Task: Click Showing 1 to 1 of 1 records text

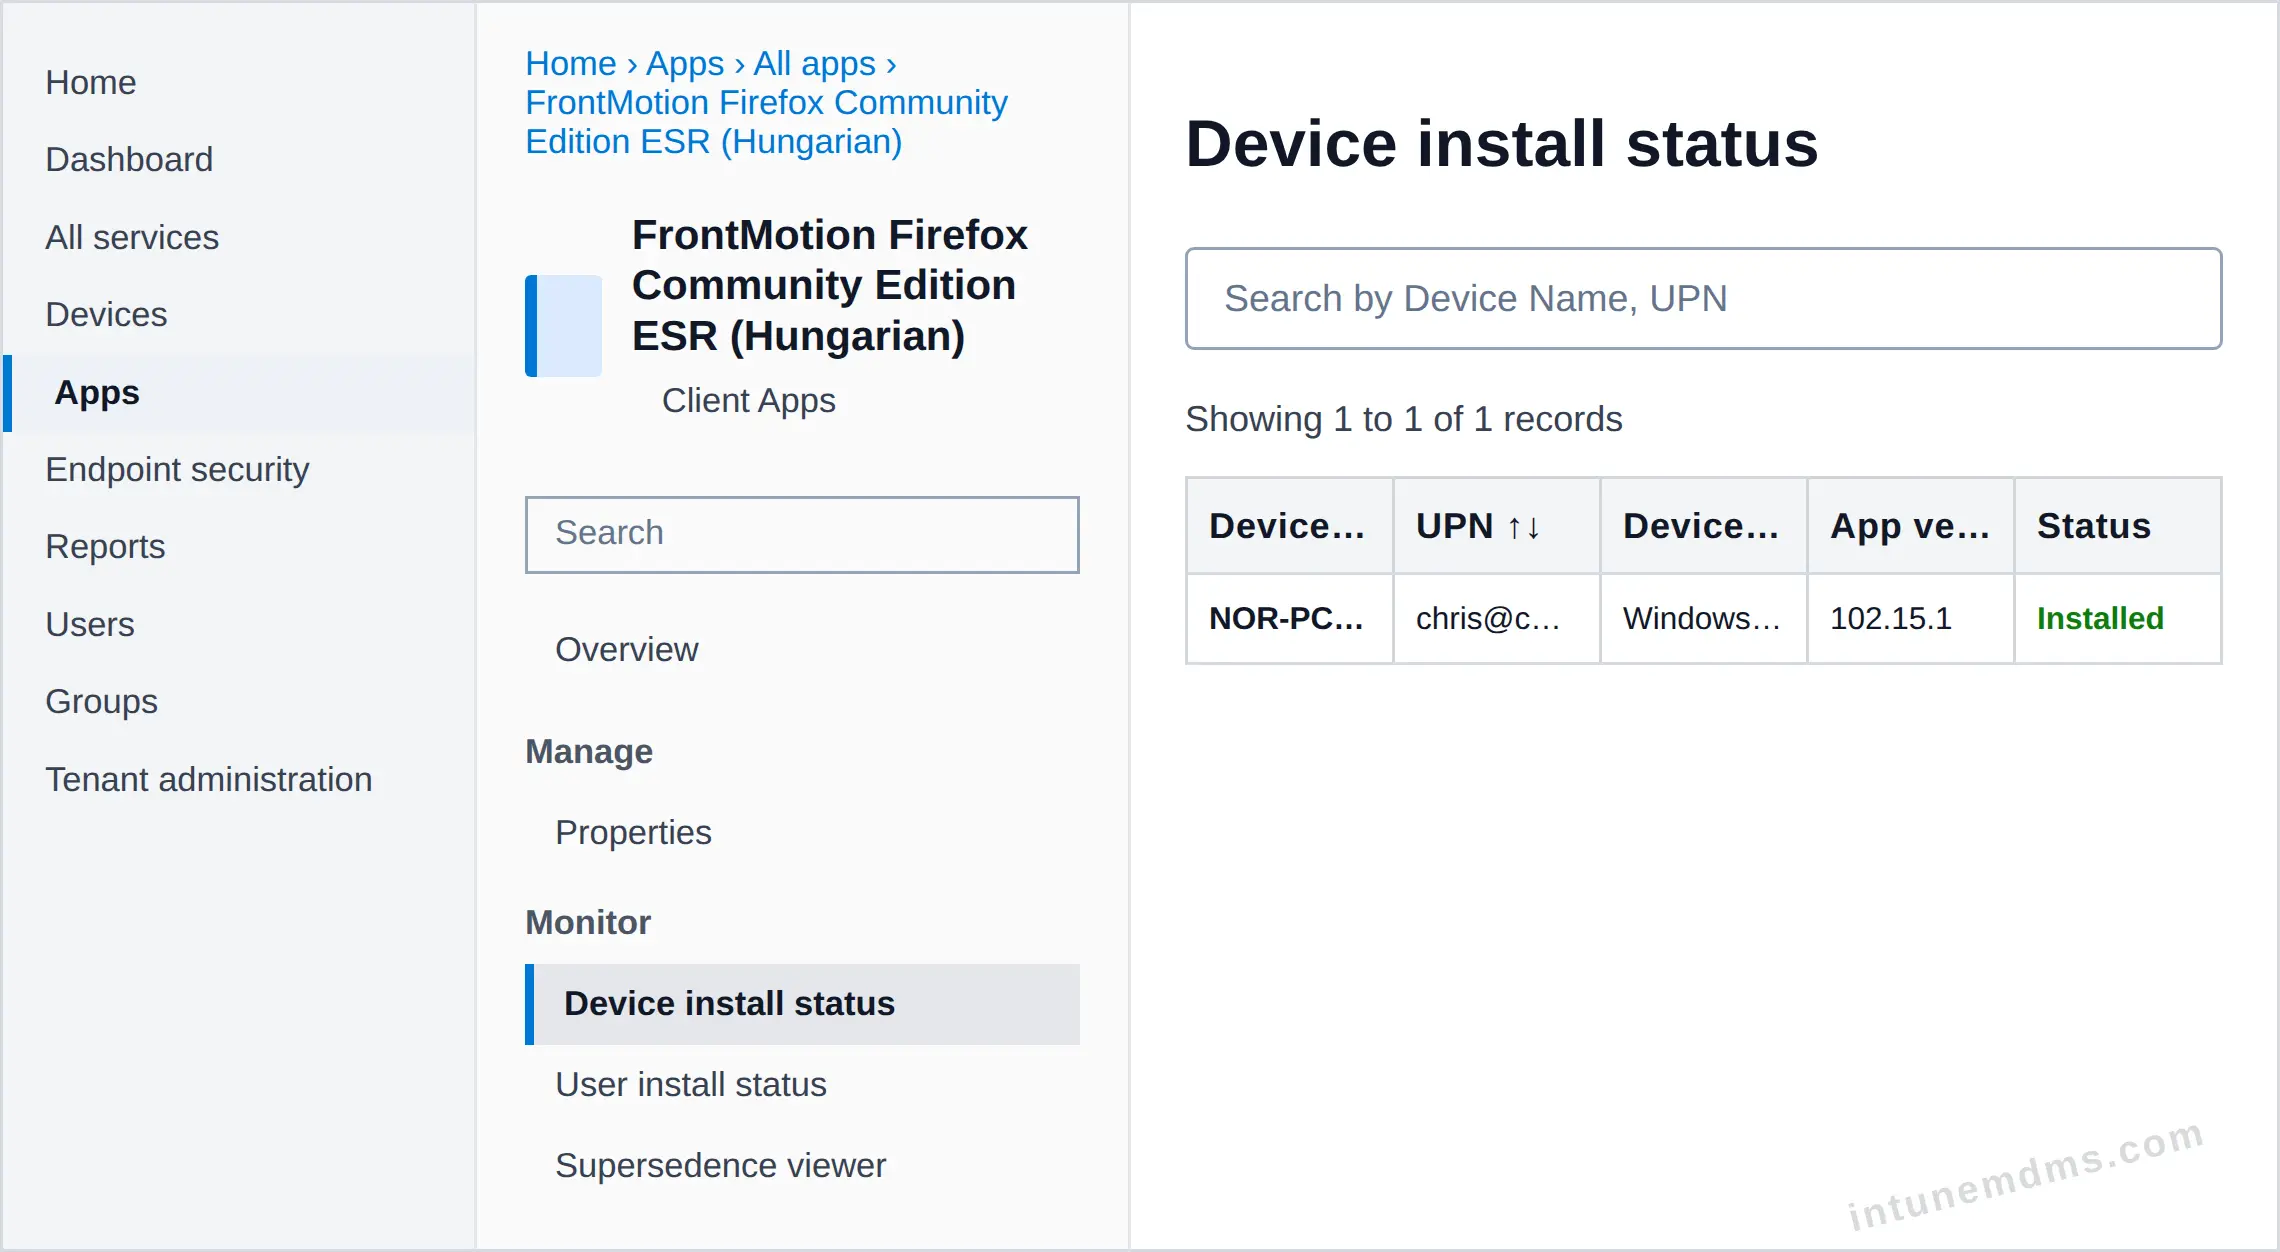Action: point(1403,419)
